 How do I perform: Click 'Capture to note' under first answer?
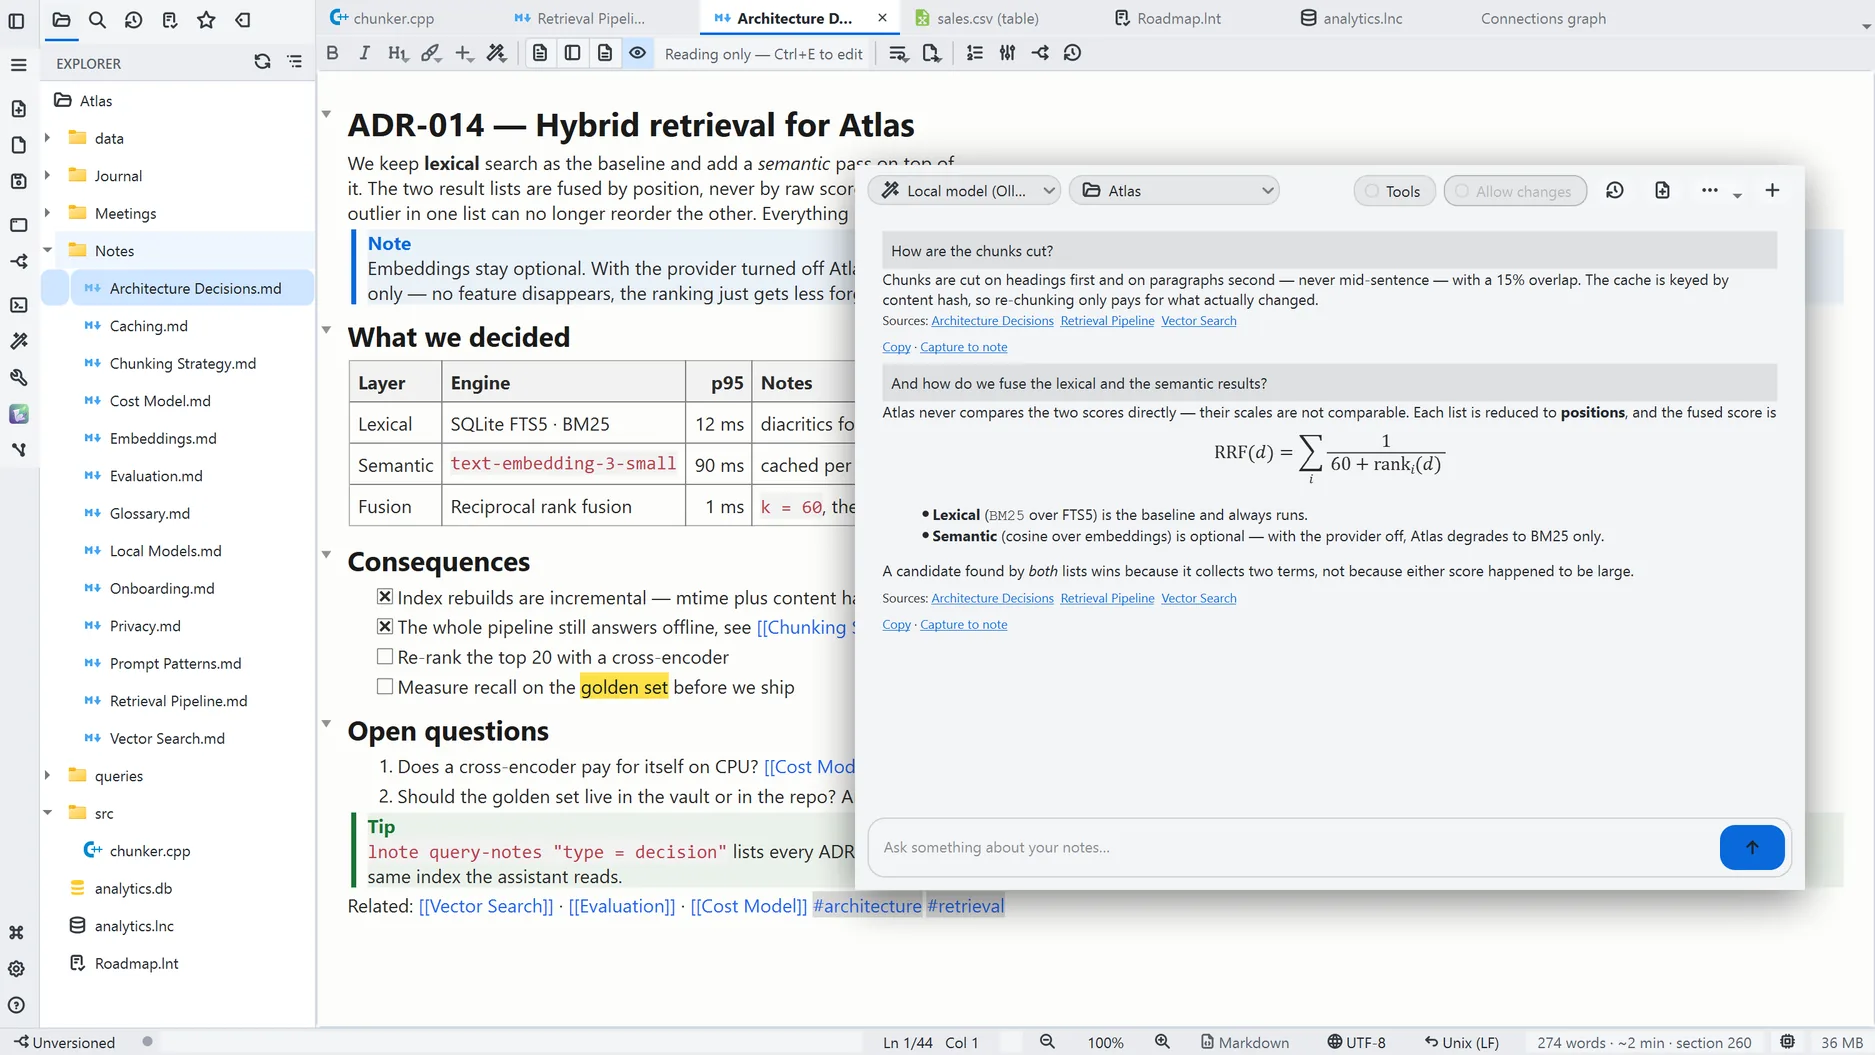(963, 347)
